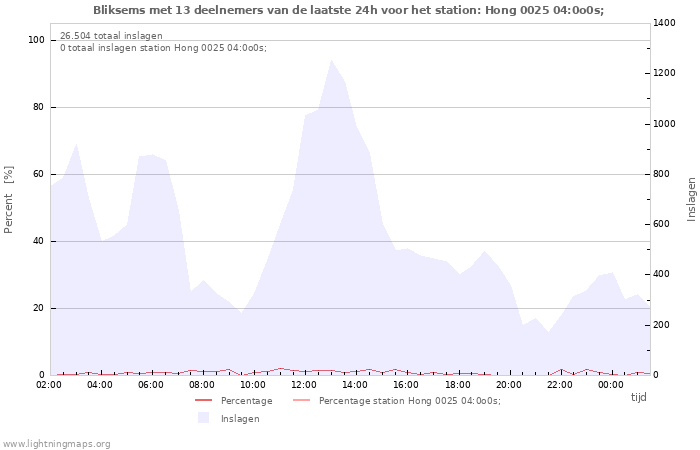Screen dimensions: 700x450
Task: Click the pink Percentage station legend line
Action: tap(300, 401)
